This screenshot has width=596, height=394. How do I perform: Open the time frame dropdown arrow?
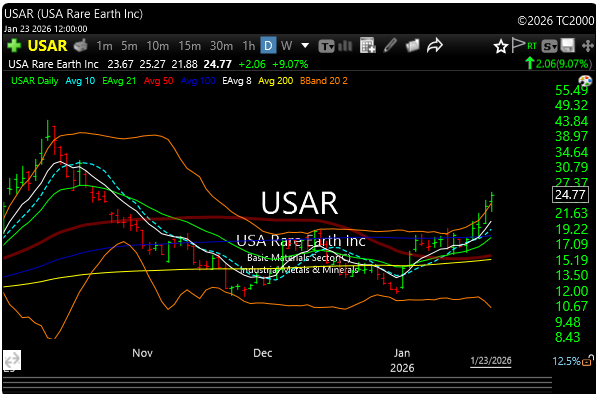pyautogui.click(x=305, y=46)
